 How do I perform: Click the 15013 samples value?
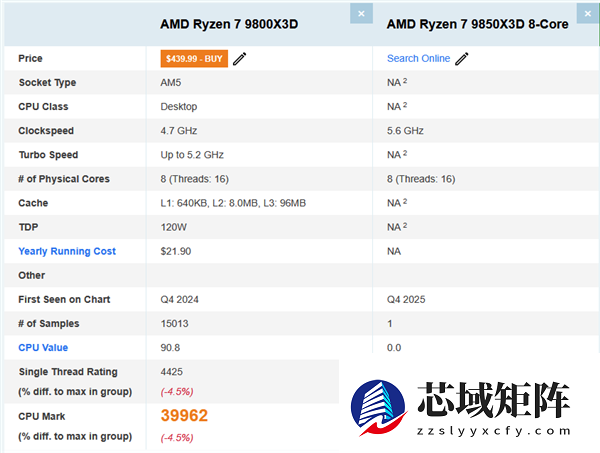tap(174, 324)
